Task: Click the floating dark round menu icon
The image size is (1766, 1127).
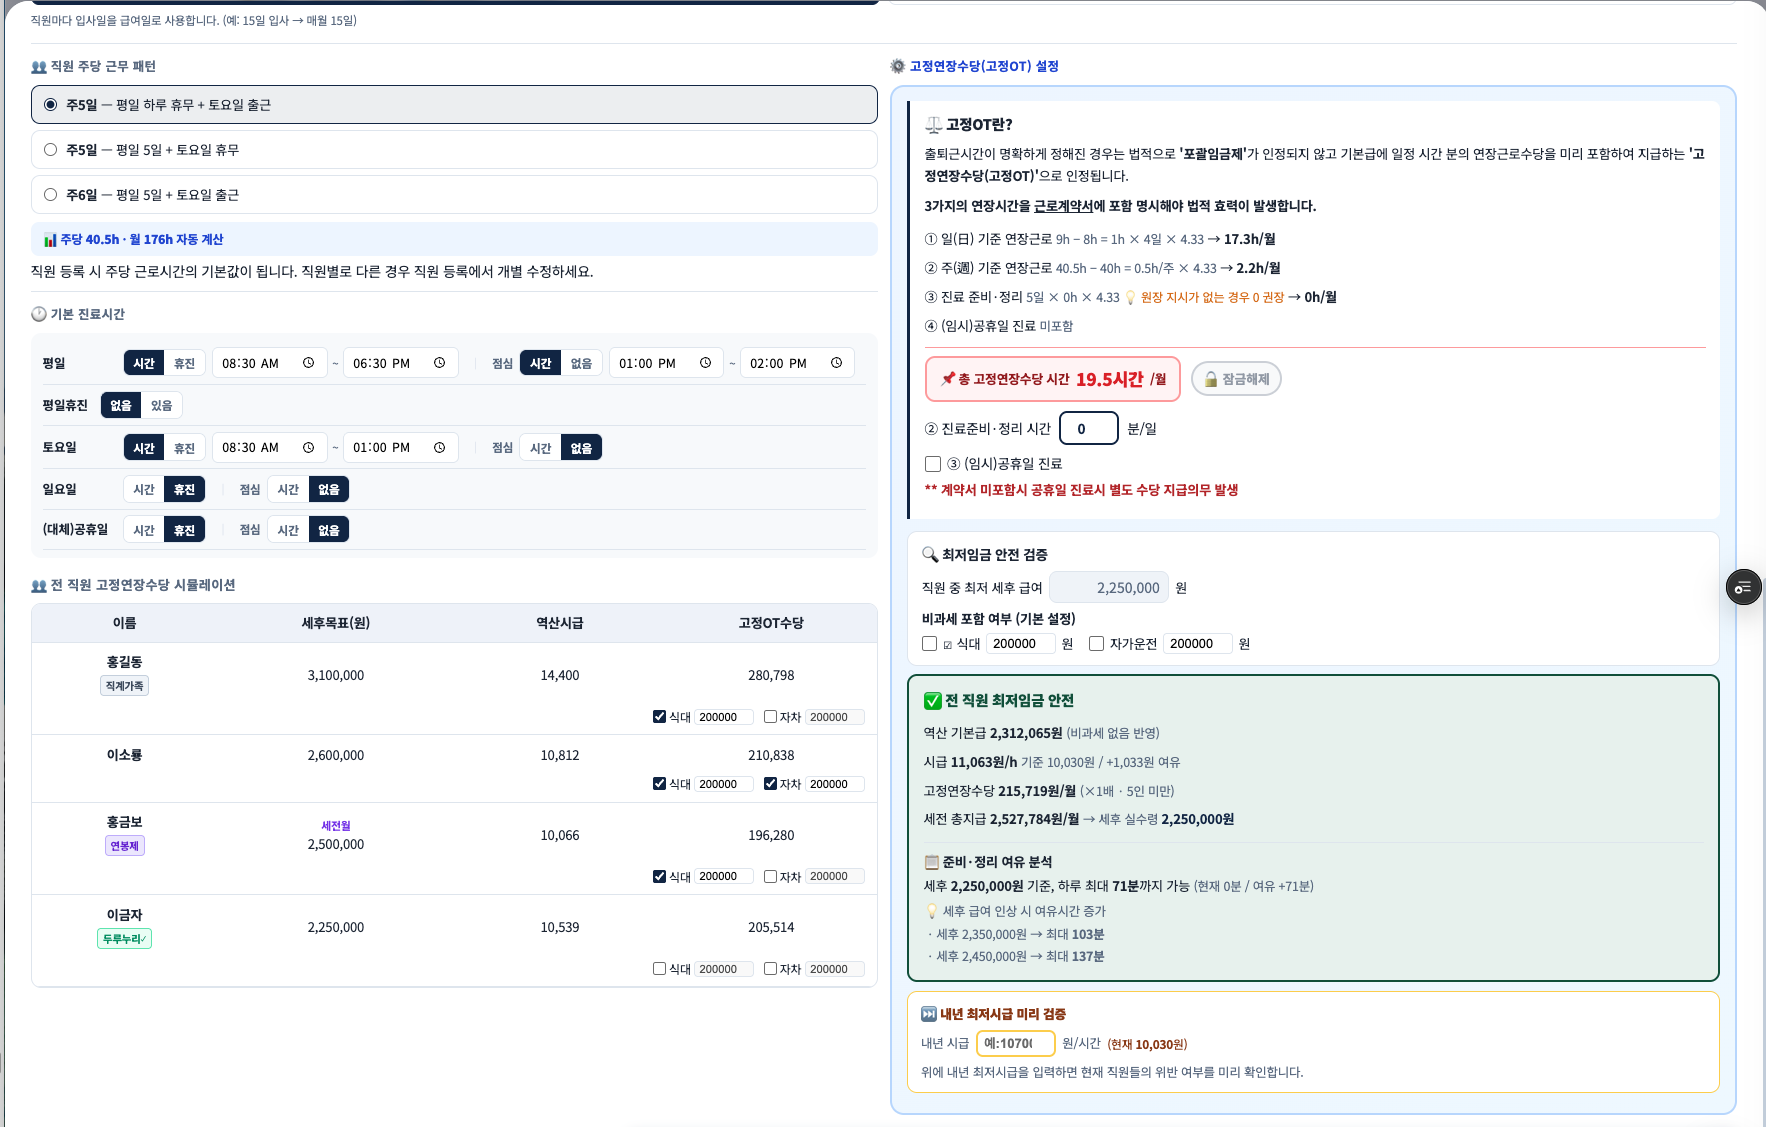Action: [1744, 587]
